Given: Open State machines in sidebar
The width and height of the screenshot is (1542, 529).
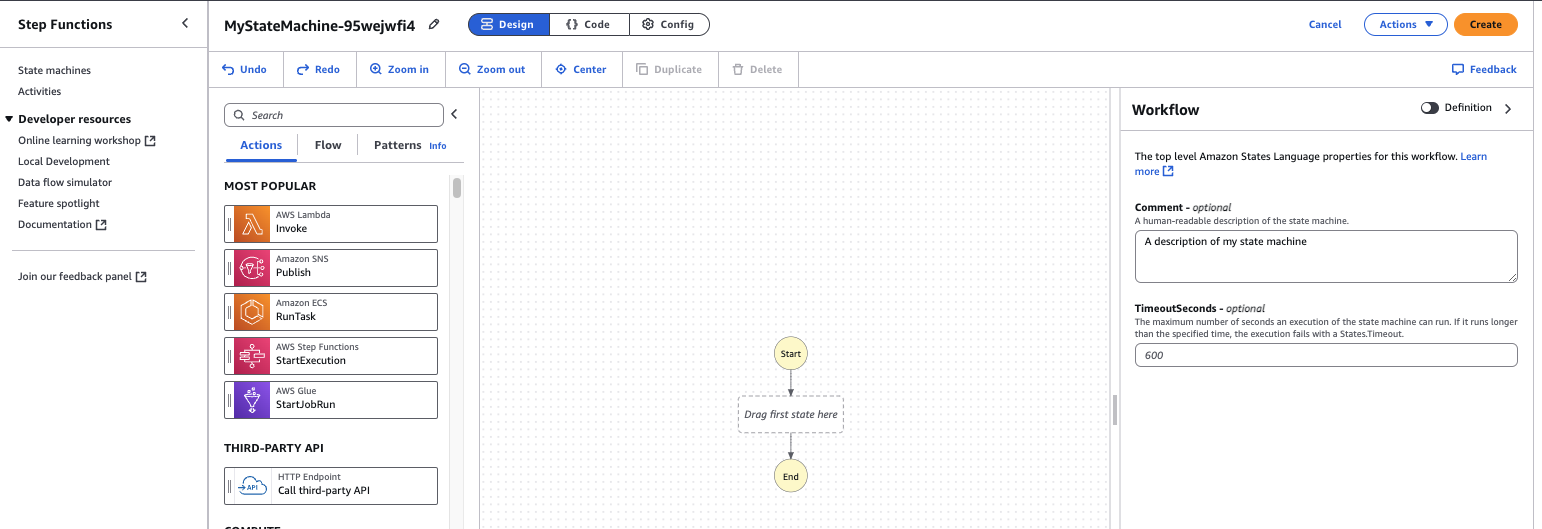Looking at the screenshot, I should (x=54, y=70).
